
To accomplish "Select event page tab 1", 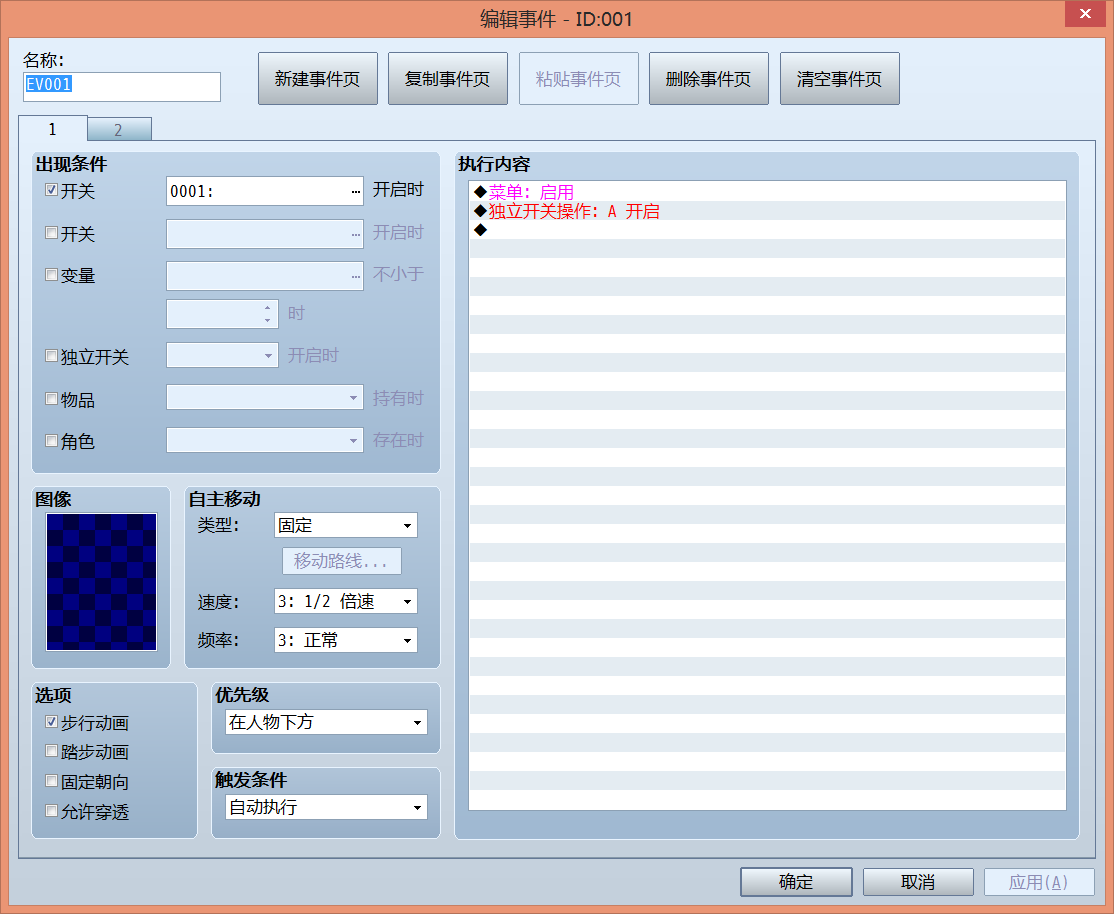I will tap(53, 129).
